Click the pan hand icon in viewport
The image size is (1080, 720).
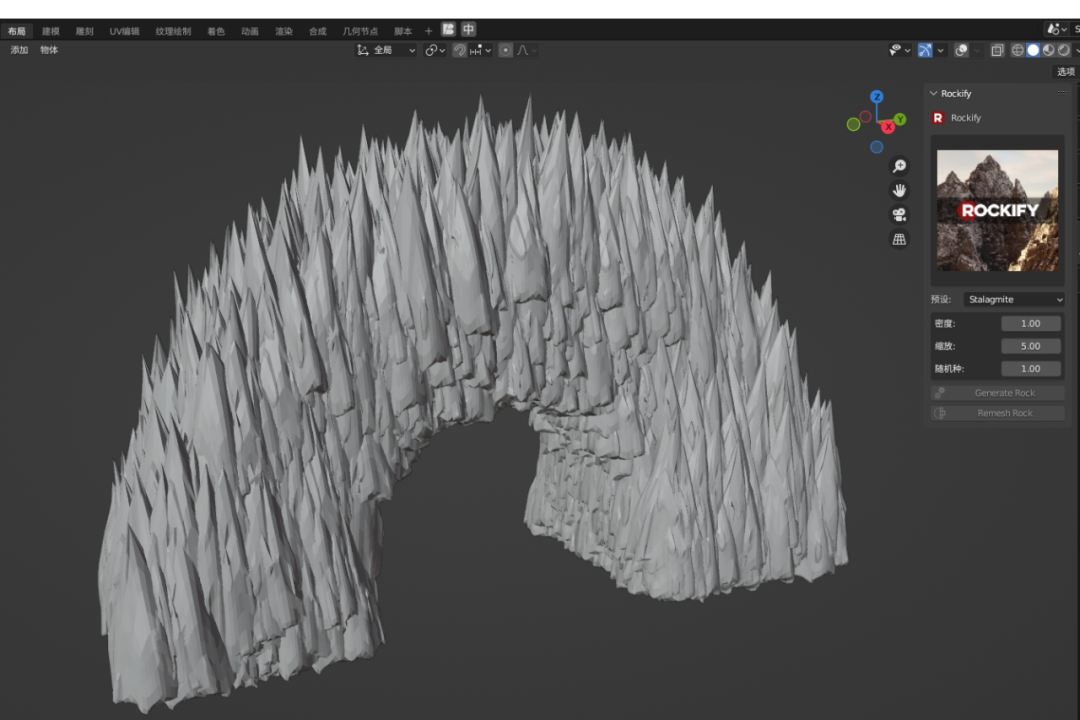click(899, 190)
